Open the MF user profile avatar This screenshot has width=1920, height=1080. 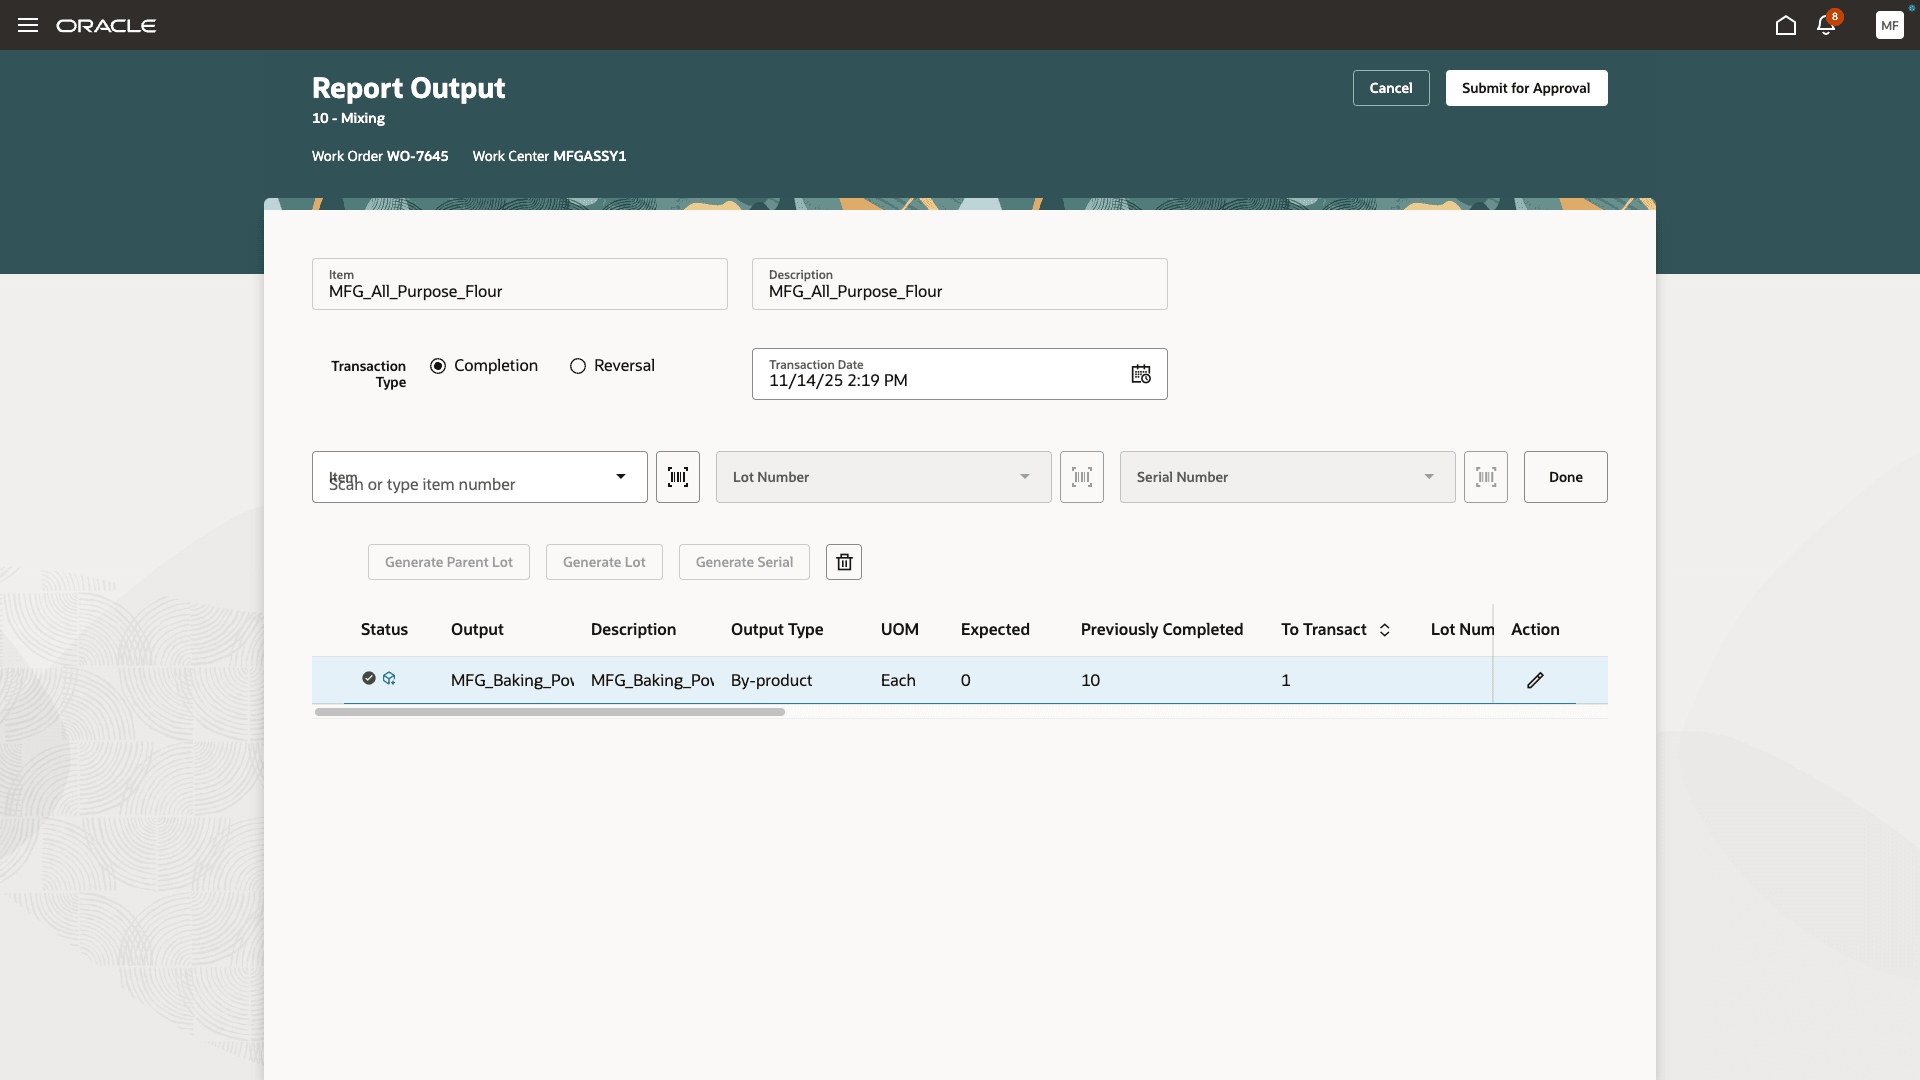(x=1889, y=25)
